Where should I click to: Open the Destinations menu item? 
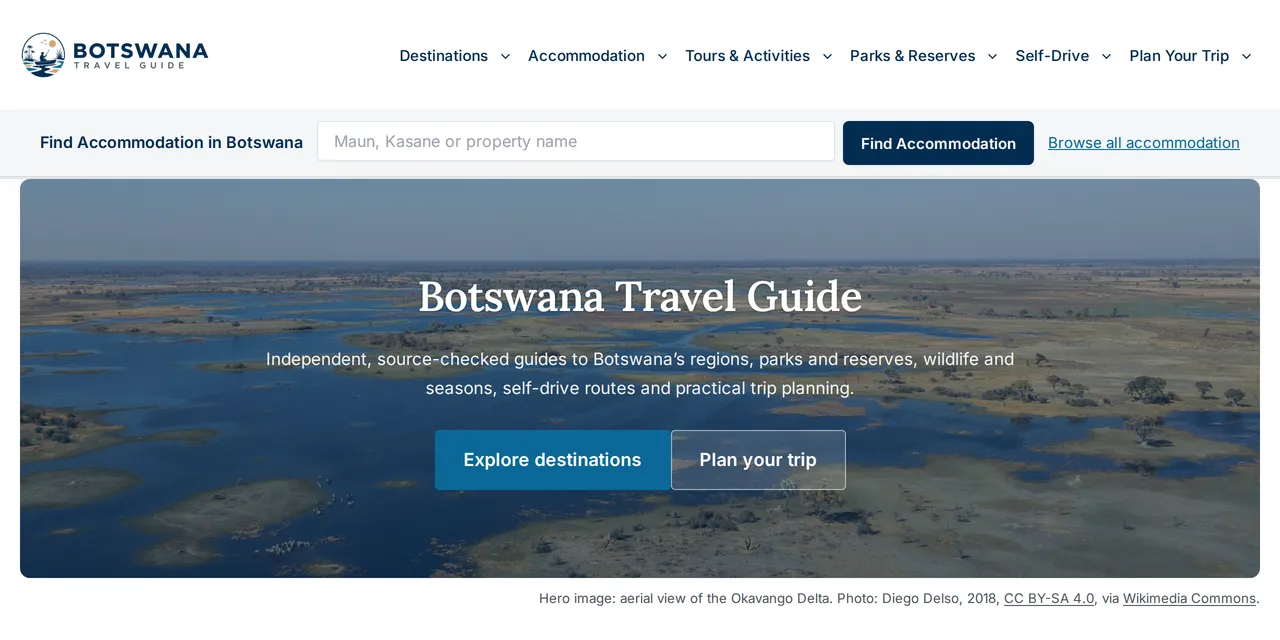[x=444, y=56]
